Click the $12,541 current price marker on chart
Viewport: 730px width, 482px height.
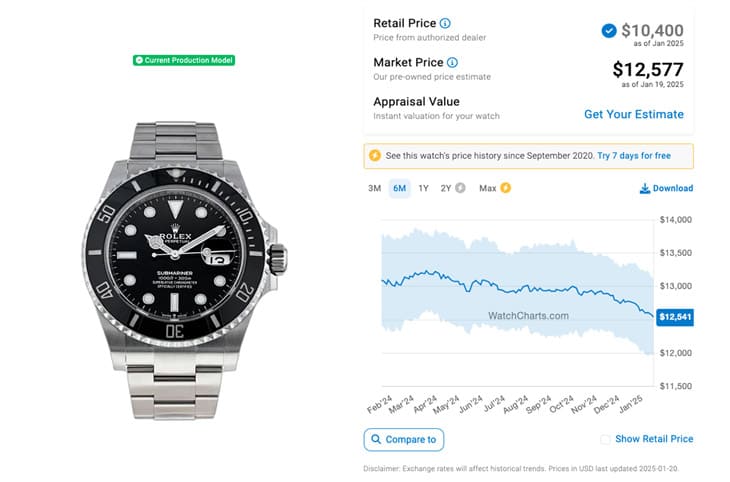click(x=673, y=317)
